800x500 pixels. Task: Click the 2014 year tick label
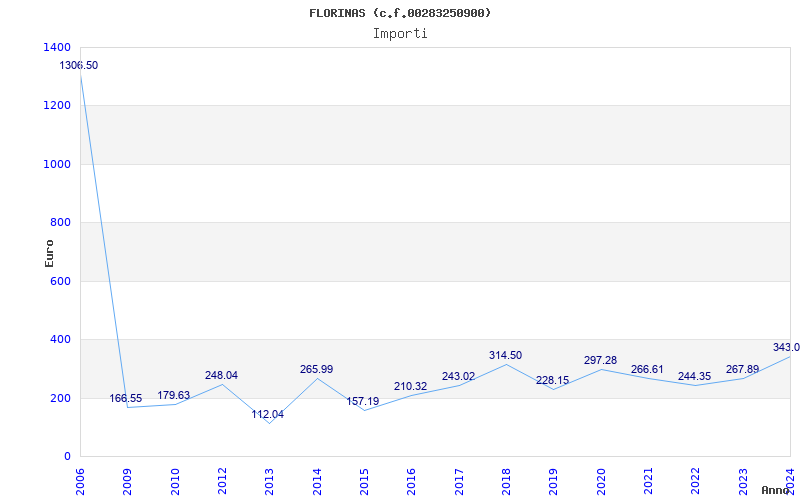pos(317,482)
